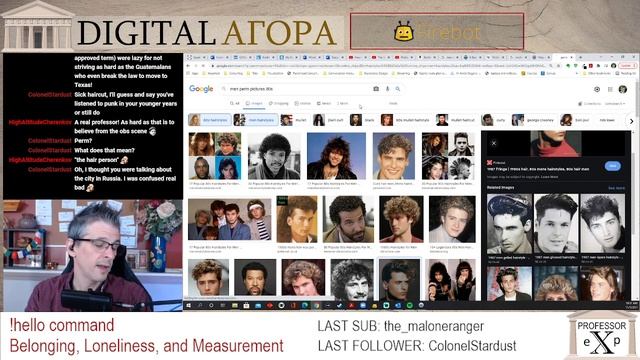Open the long-haired man on blue background result

tap(336, 156)
